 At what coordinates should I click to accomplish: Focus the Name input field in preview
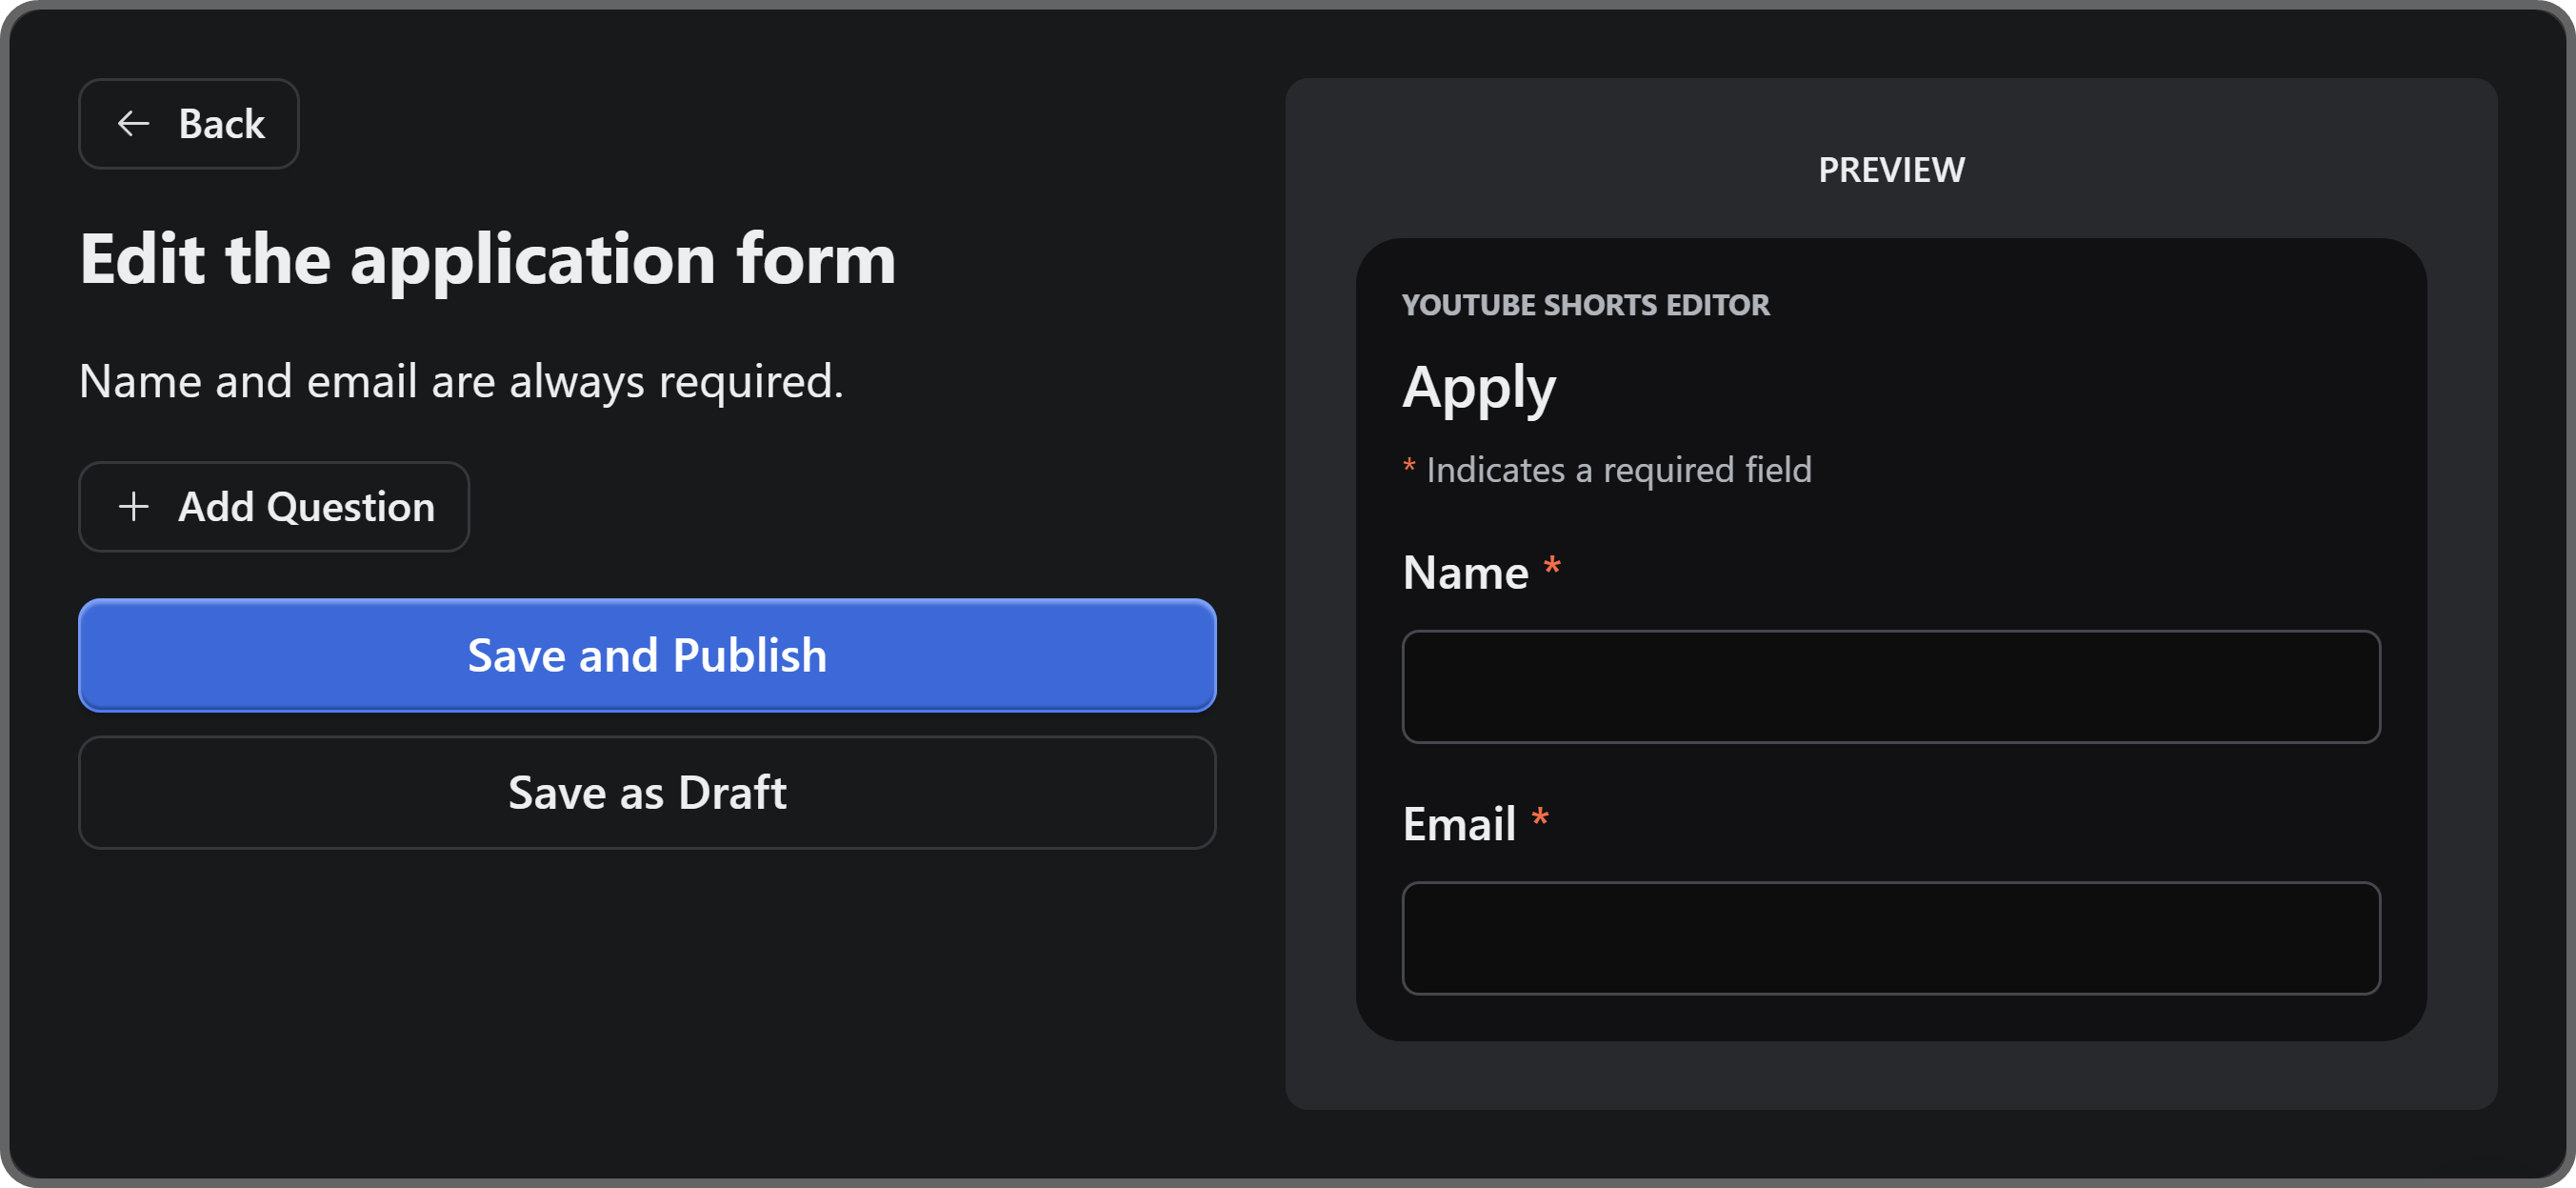click(x=1890, y=687)
